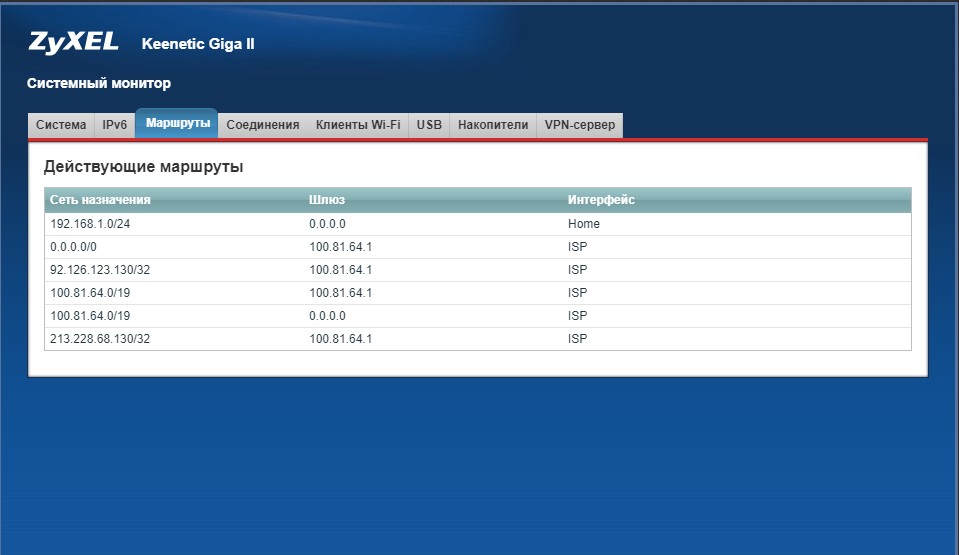959x555 pixels.
Task: Go to the Клиенты Wi-Fi tab
Action: (x=358, y=125)
